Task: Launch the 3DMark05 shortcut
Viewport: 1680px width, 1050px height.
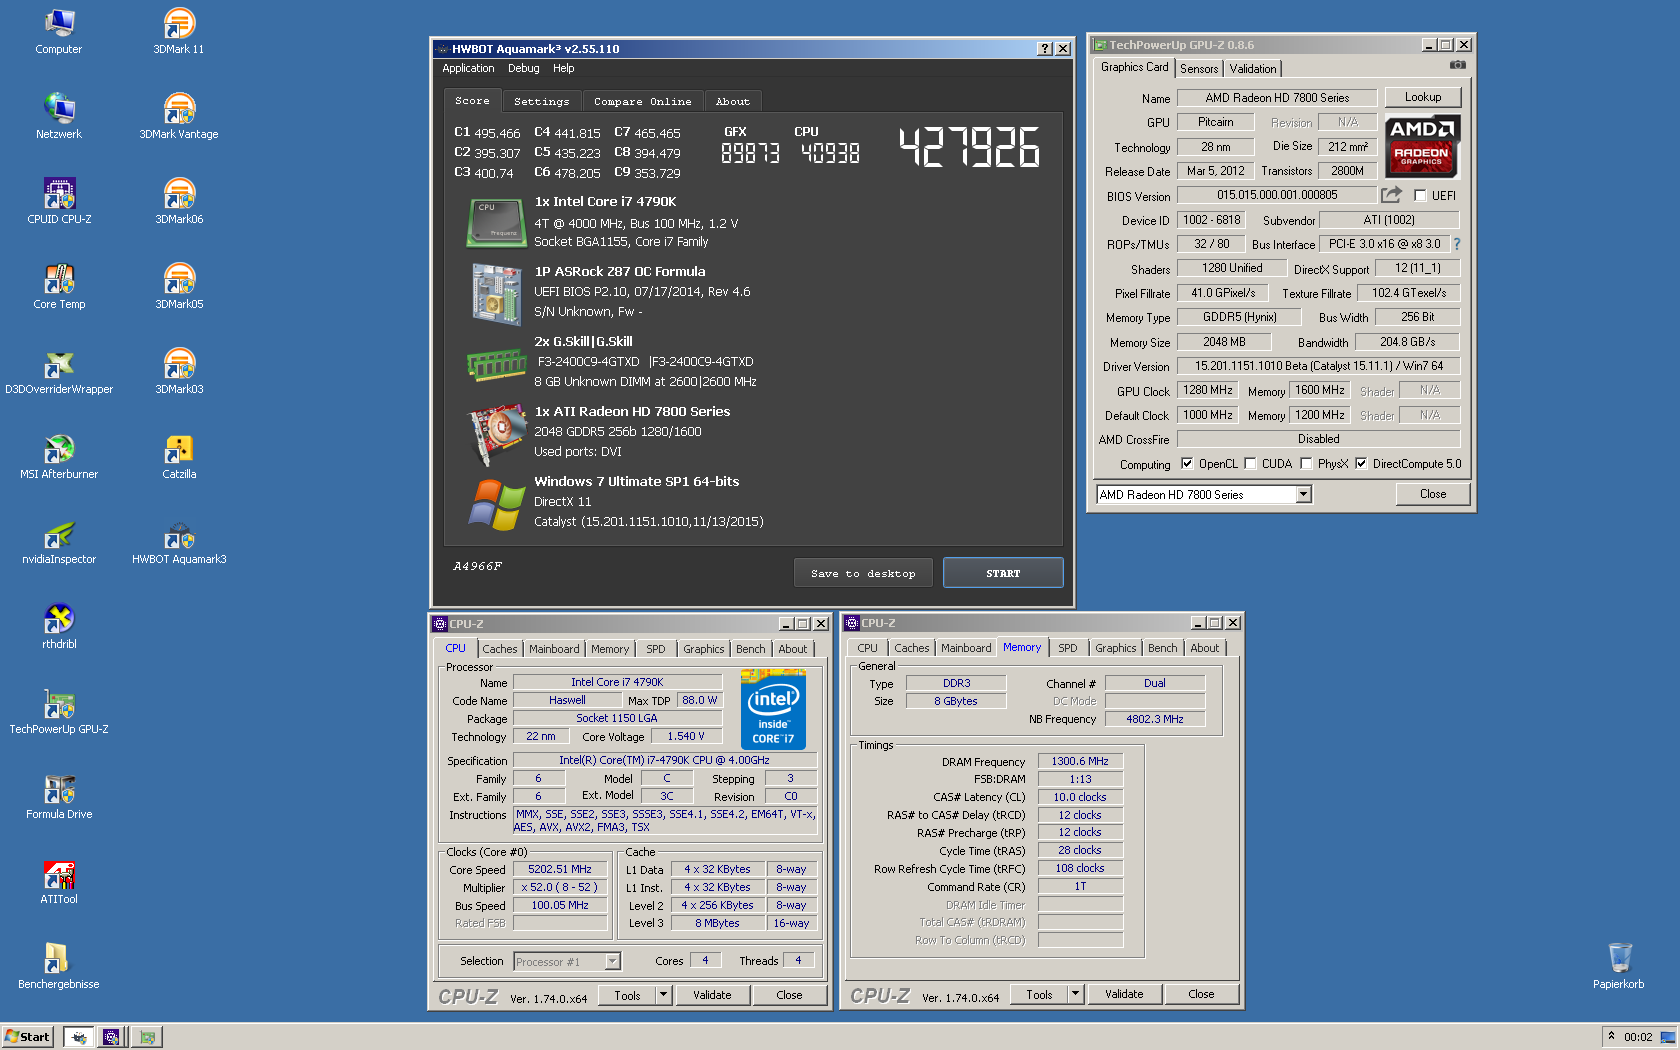Action: 179,286
